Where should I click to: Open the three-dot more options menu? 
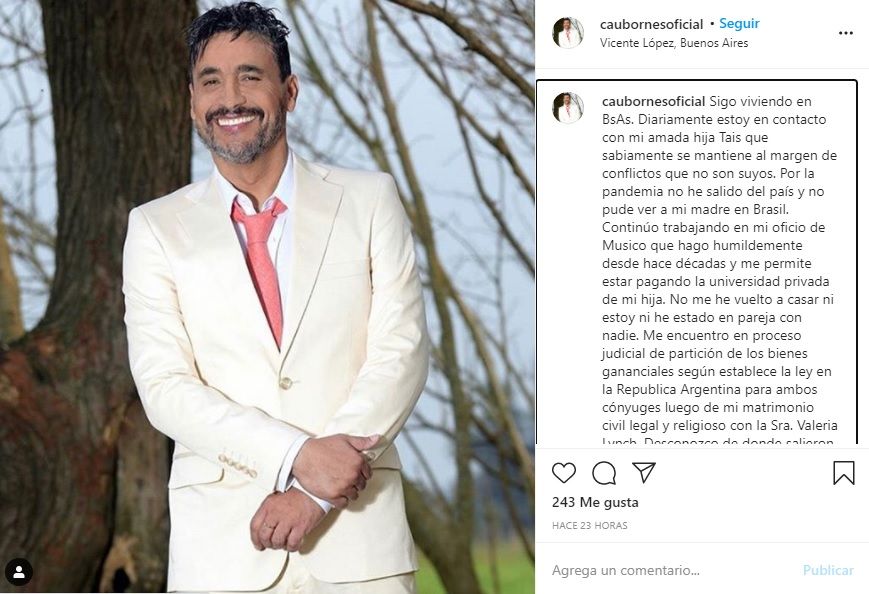coord(846,33)
